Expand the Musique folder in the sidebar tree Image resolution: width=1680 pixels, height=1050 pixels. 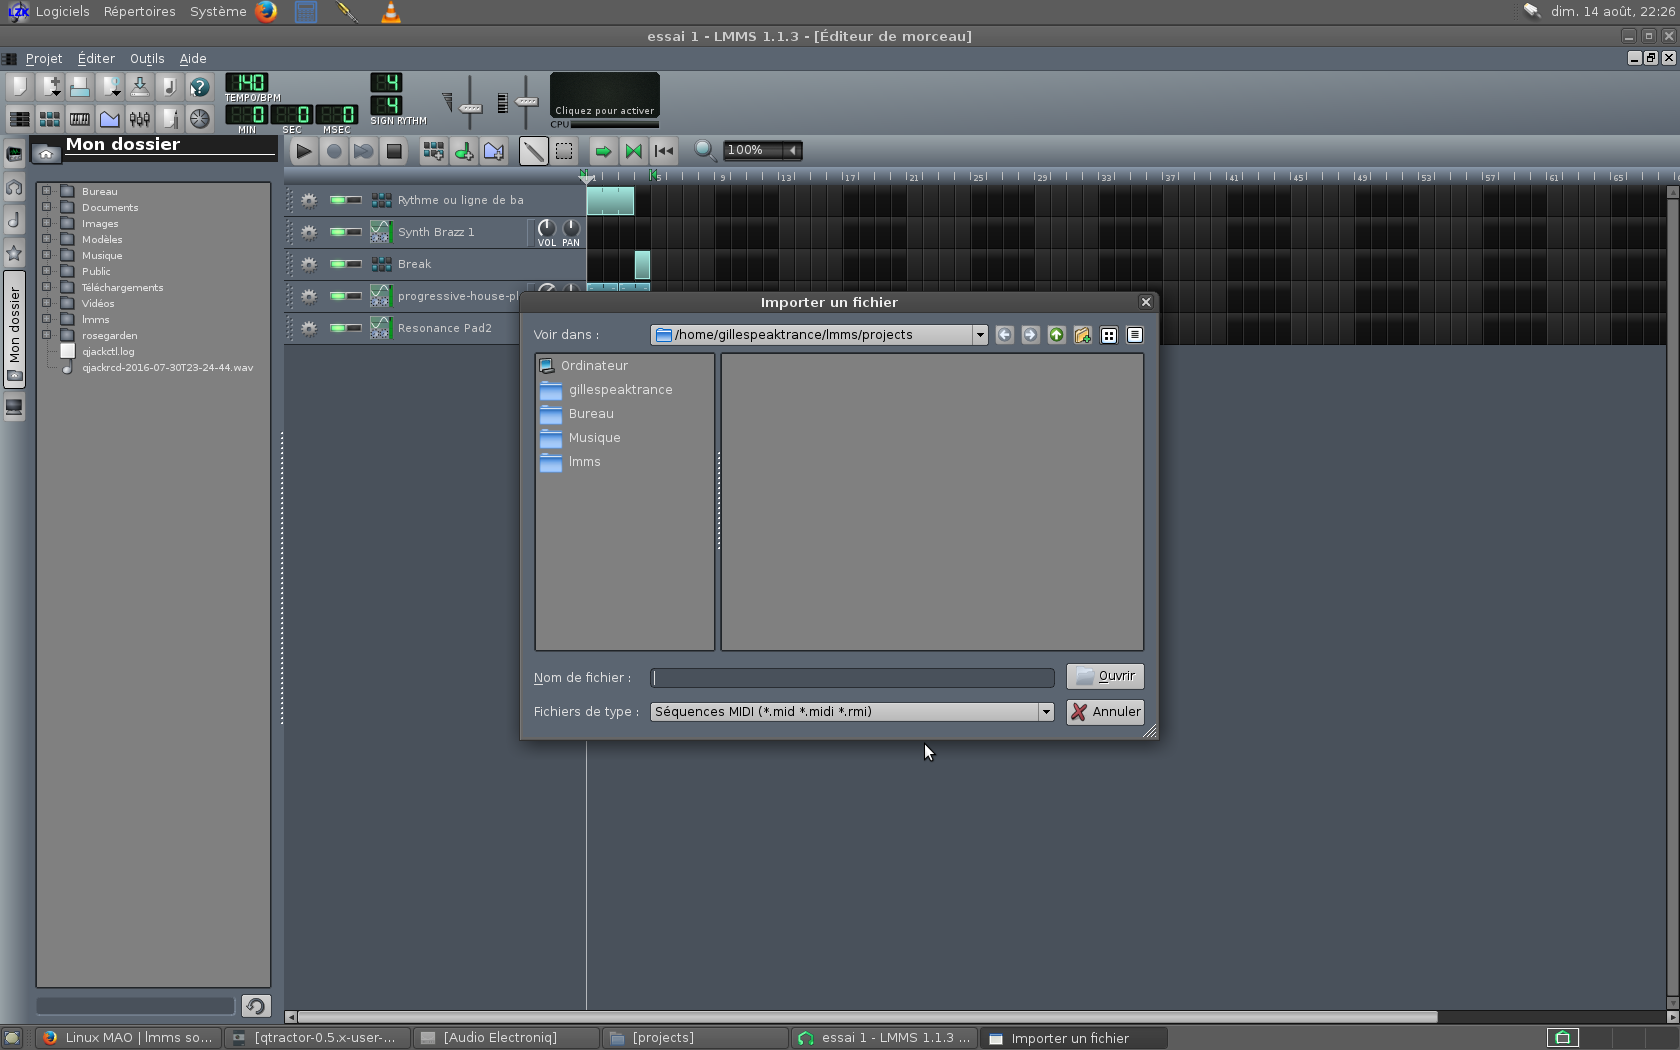point(46,255)
